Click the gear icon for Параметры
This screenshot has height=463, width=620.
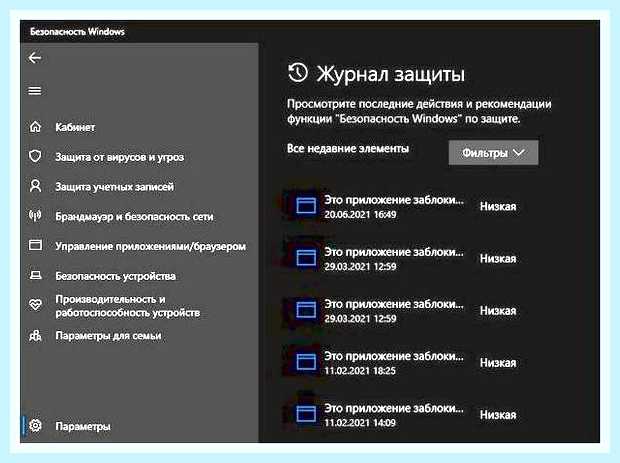pyautogui.click(x=35, y=425)
